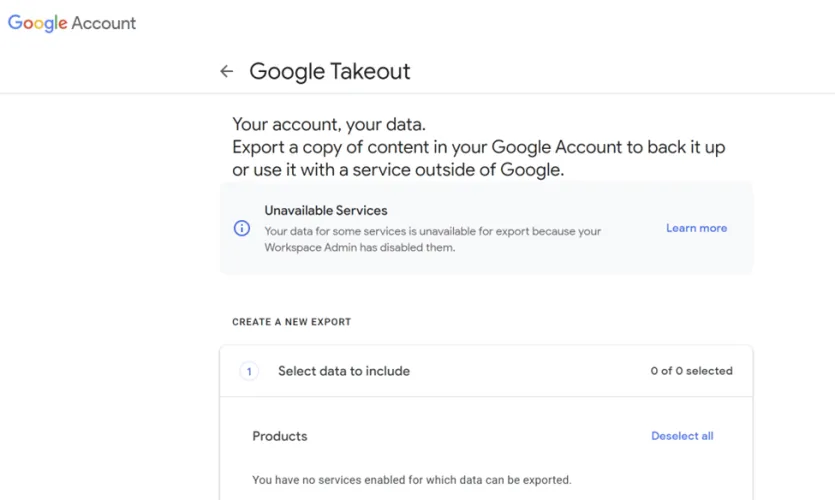Click the colorful Google logo wordmark
Screen dimensions: 835x500
(37, 23)
